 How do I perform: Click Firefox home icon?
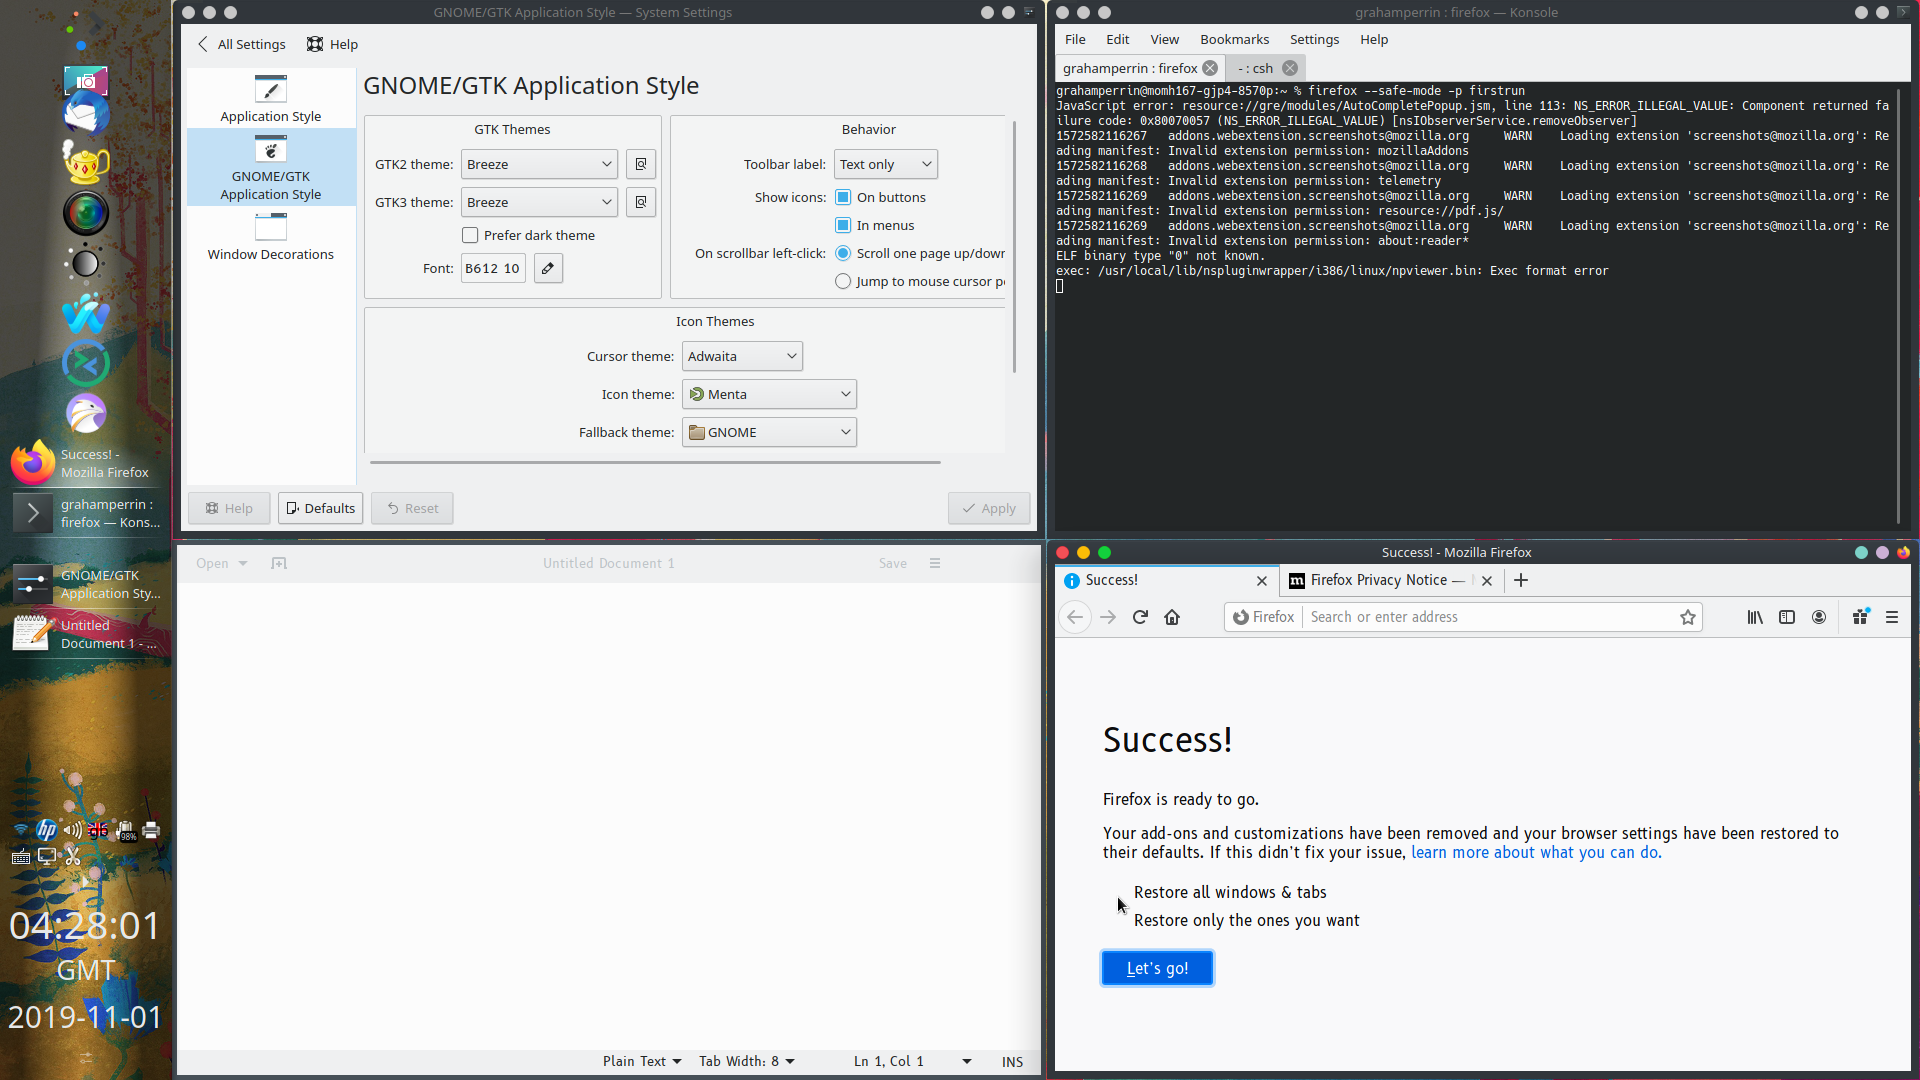coord(1172,617)
